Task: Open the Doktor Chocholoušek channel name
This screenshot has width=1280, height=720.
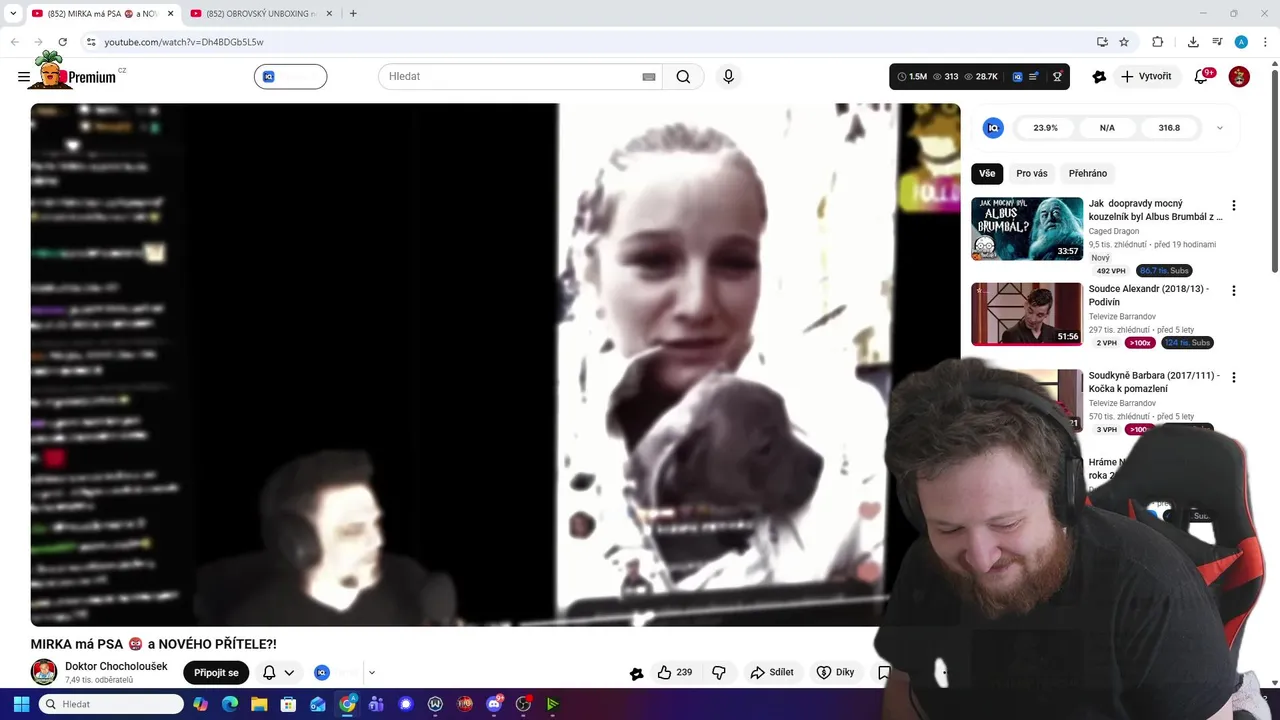Action: (x=116, y=666)
